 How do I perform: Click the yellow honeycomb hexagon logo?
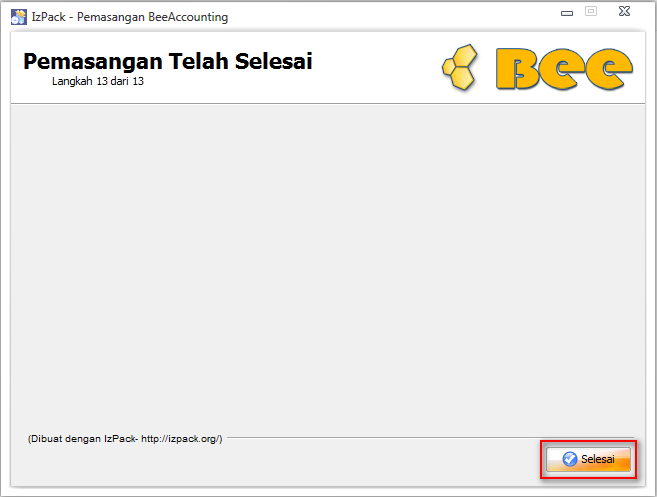tap(460, 67)
